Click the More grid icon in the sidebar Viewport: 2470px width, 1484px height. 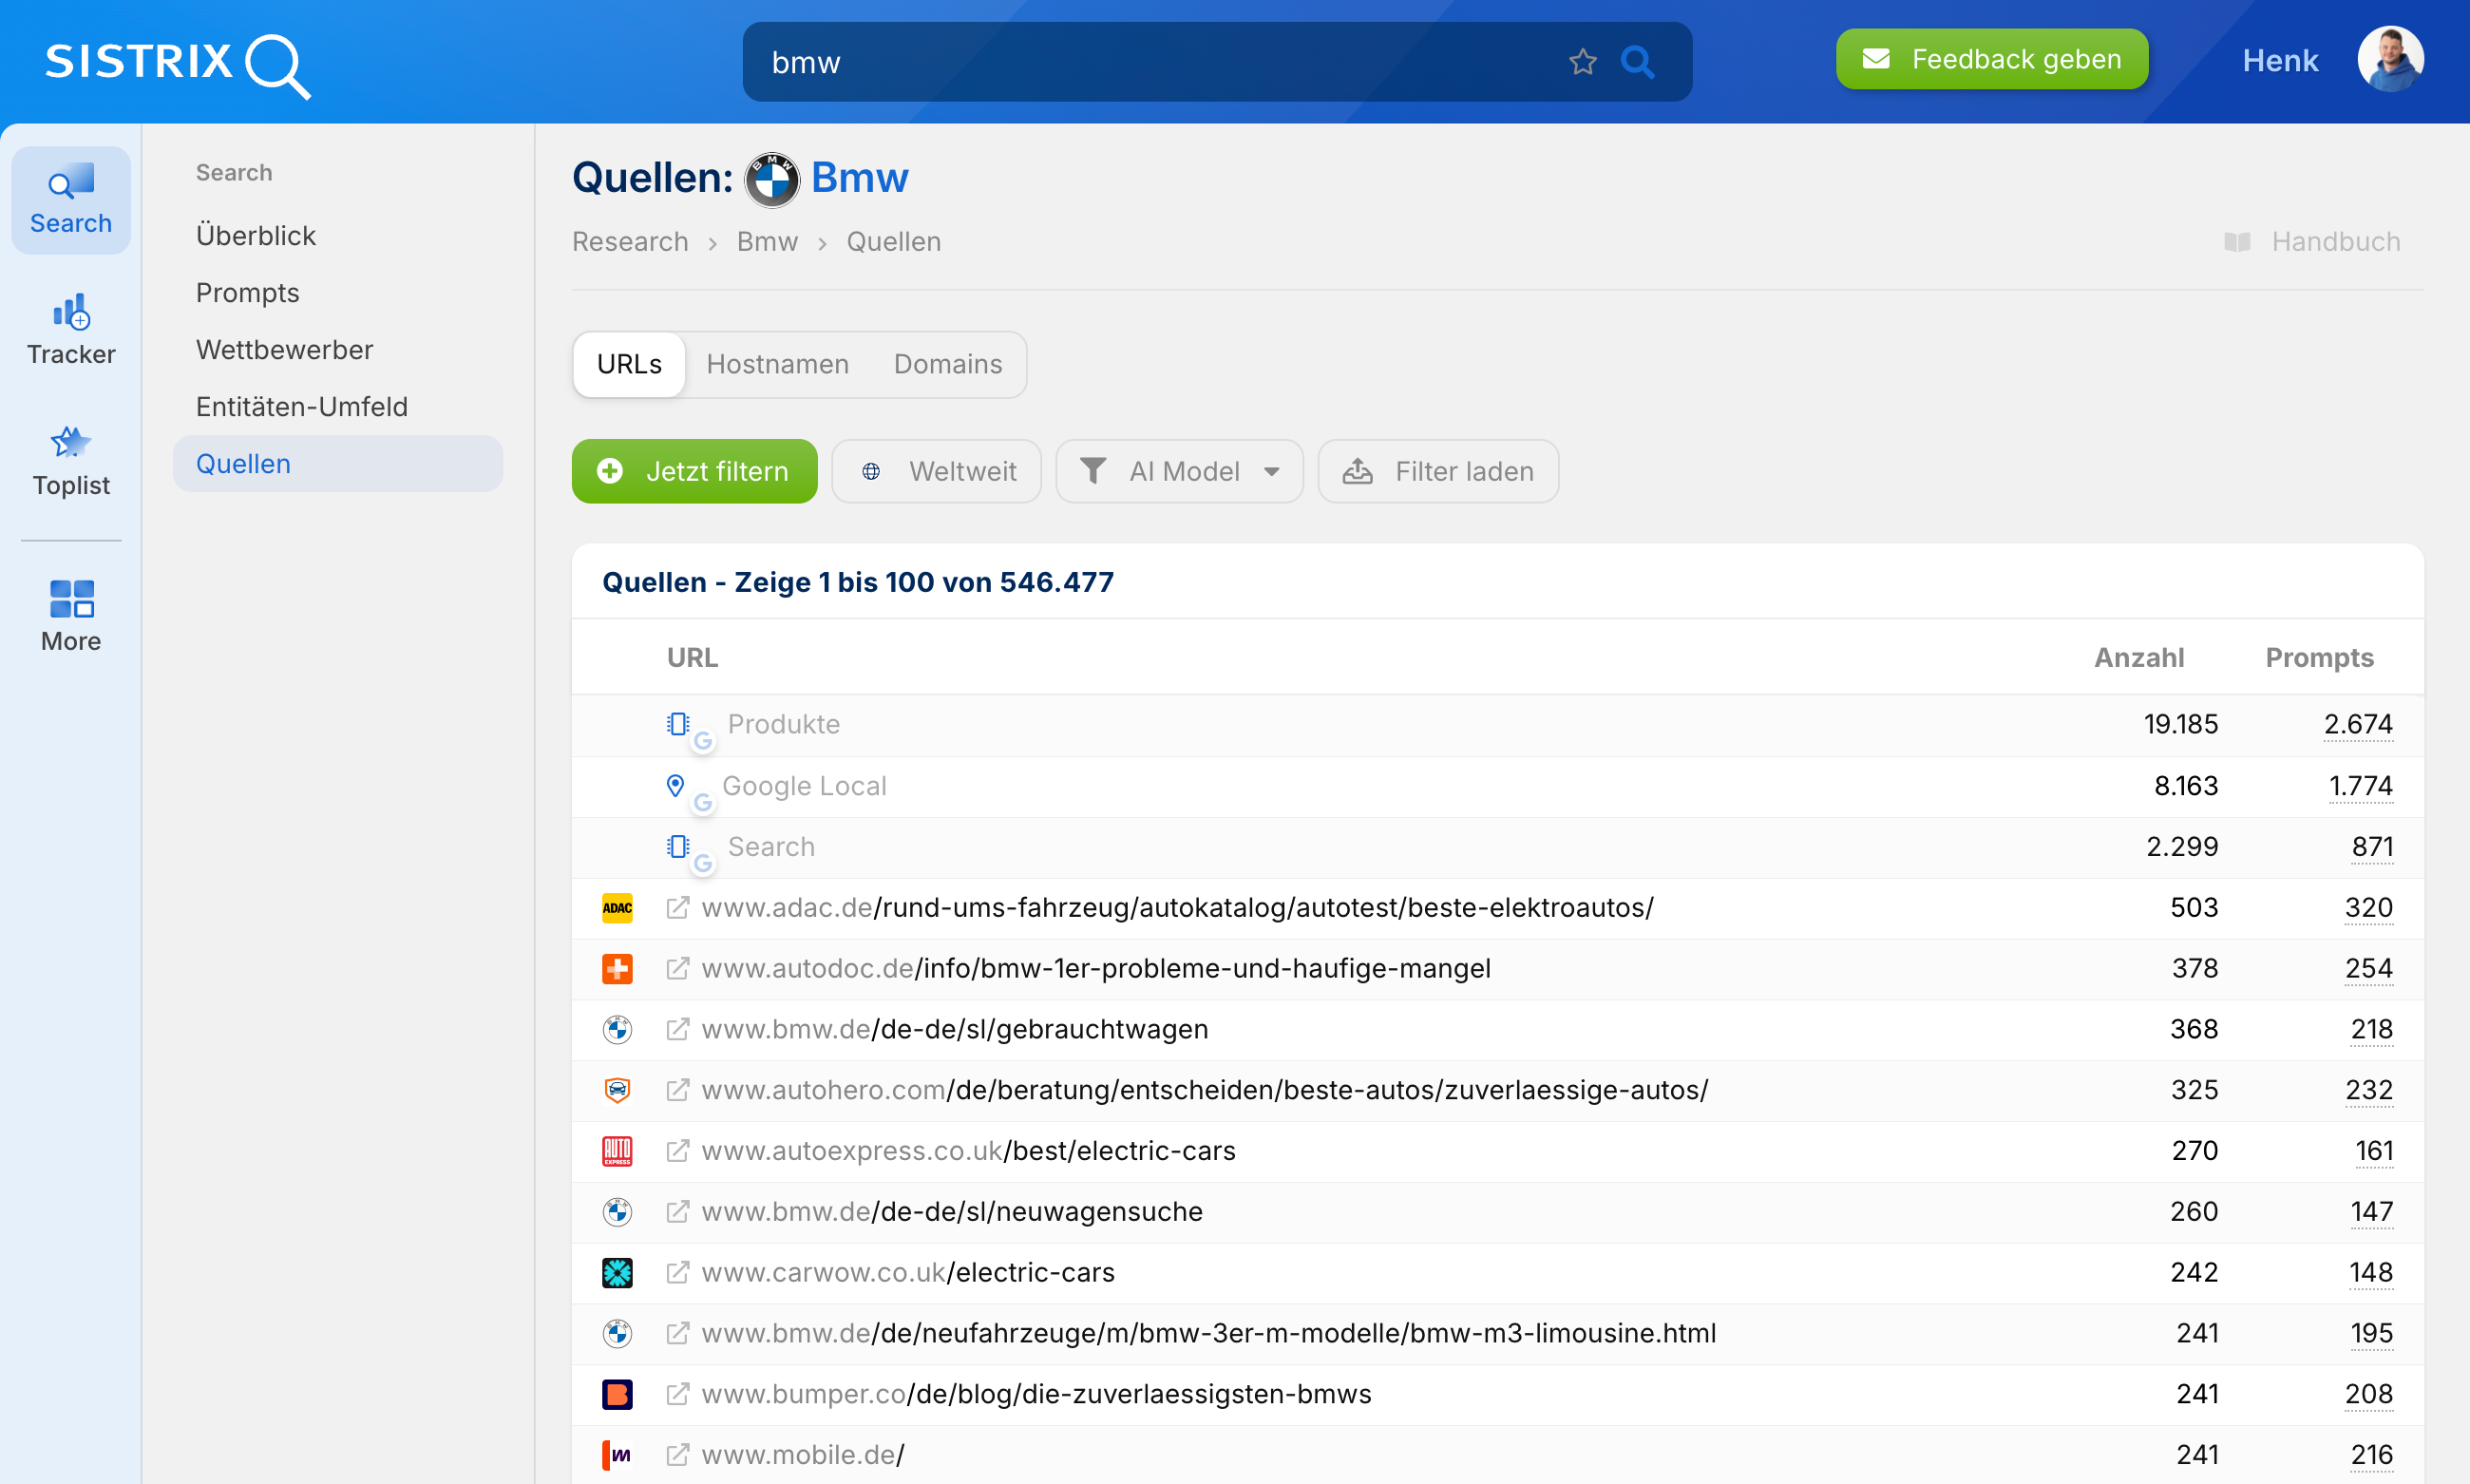point(70,598)
